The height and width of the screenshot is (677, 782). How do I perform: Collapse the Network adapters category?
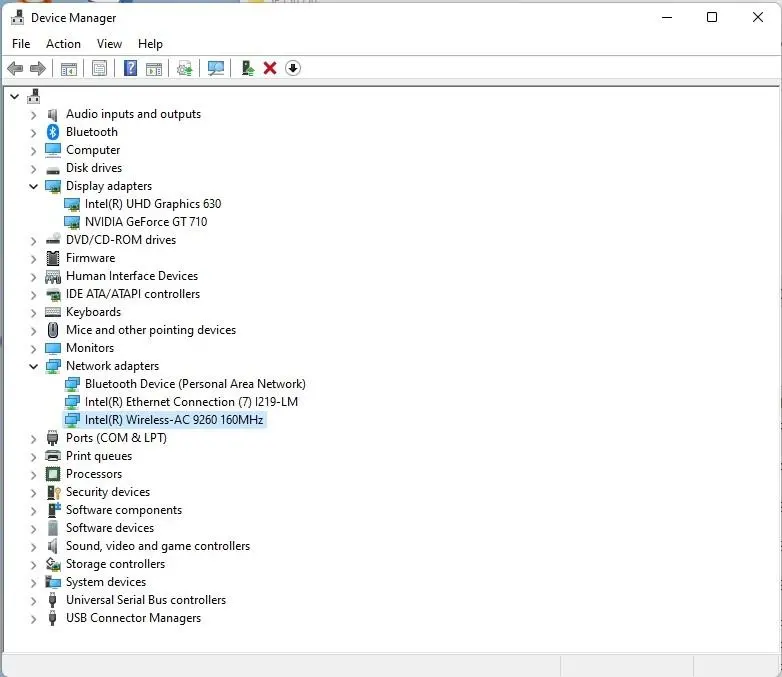(33, 366)
